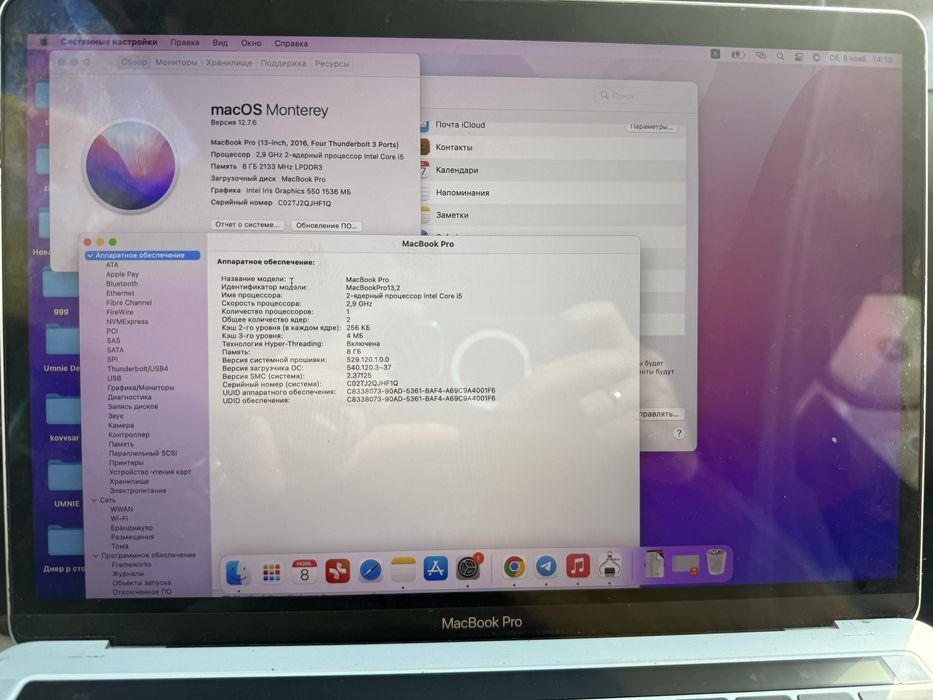933x700 pixels.
Task: Click the battery status icon in menu bar
Action: [737, 55]
